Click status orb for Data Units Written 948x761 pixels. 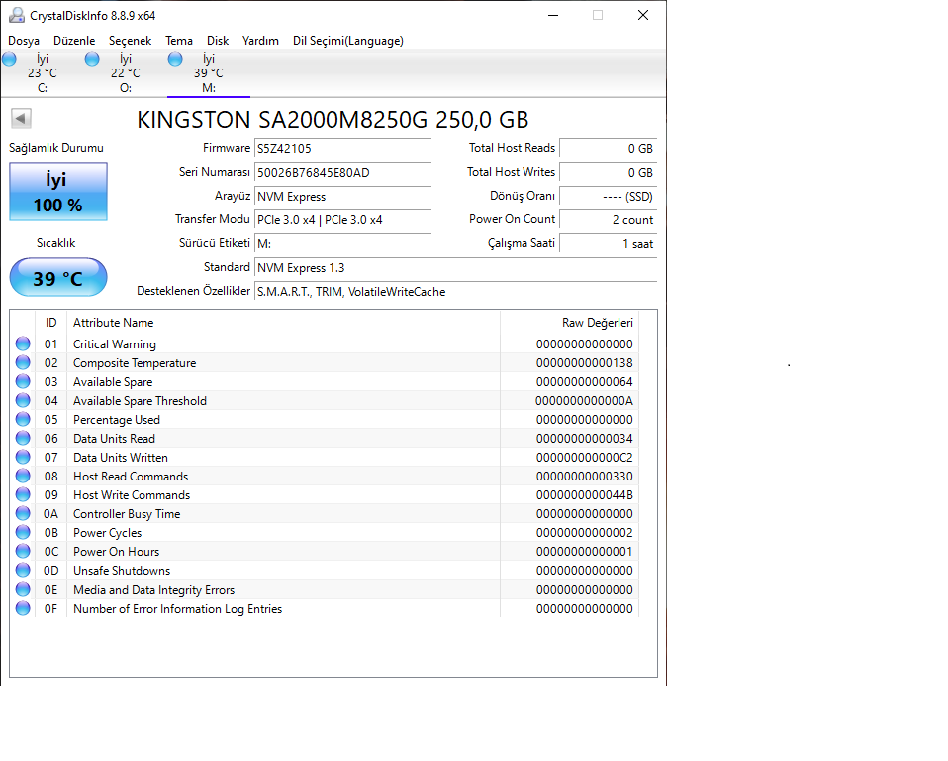23,457
